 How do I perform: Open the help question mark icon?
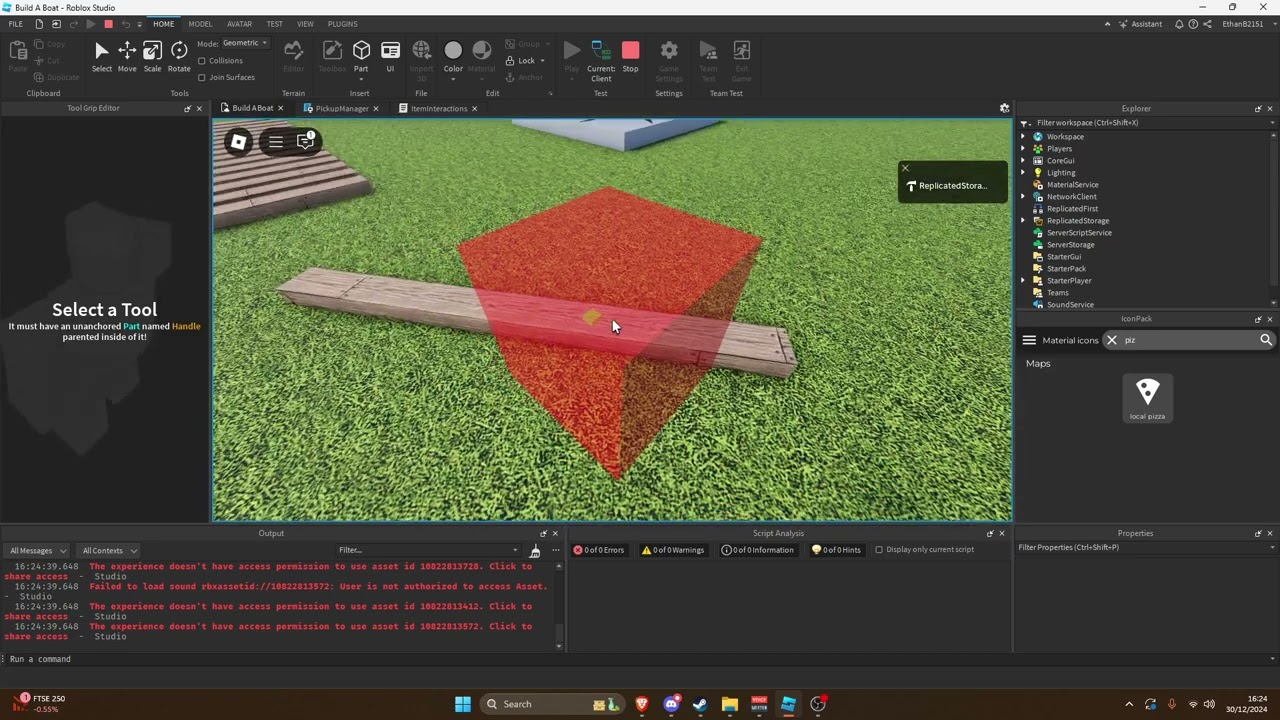[1193, 24]
